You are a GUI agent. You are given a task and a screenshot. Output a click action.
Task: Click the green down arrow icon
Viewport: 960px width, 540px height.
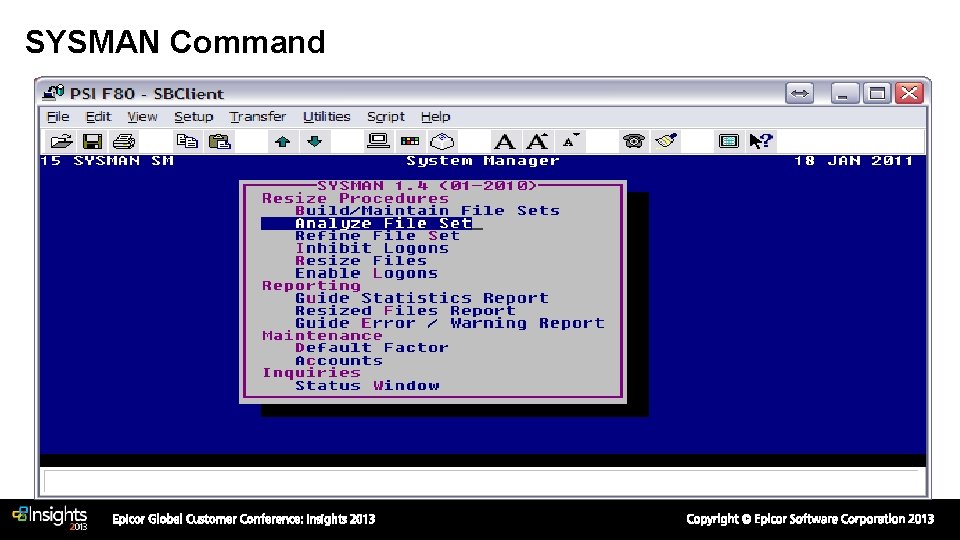(x=315, y=141)
